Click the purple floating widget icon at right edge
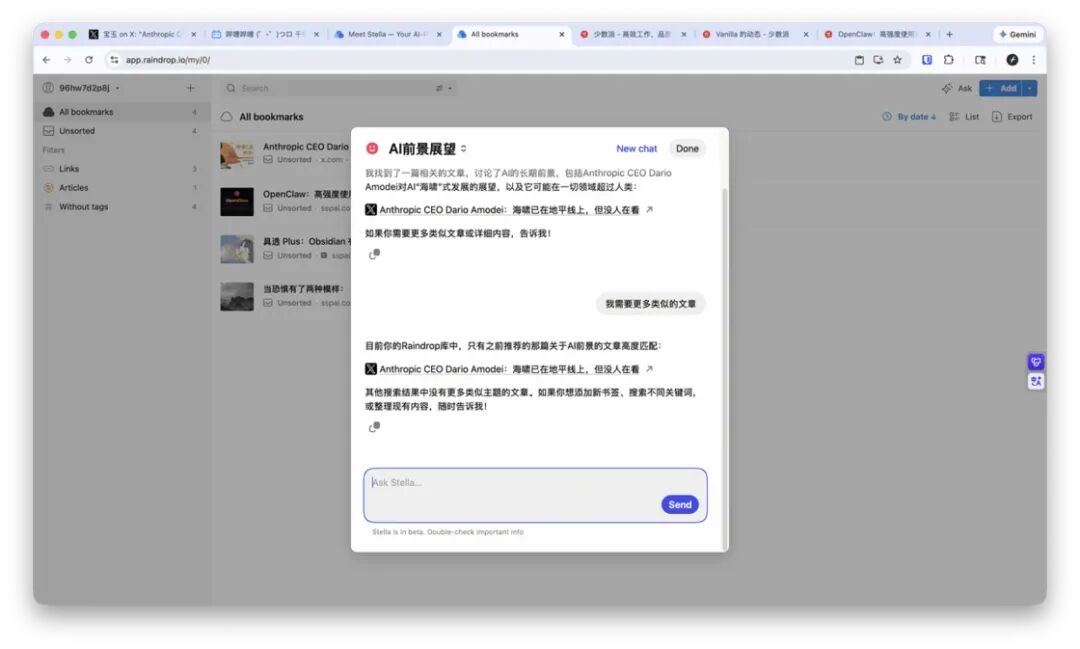 (x=1035, y=362)
